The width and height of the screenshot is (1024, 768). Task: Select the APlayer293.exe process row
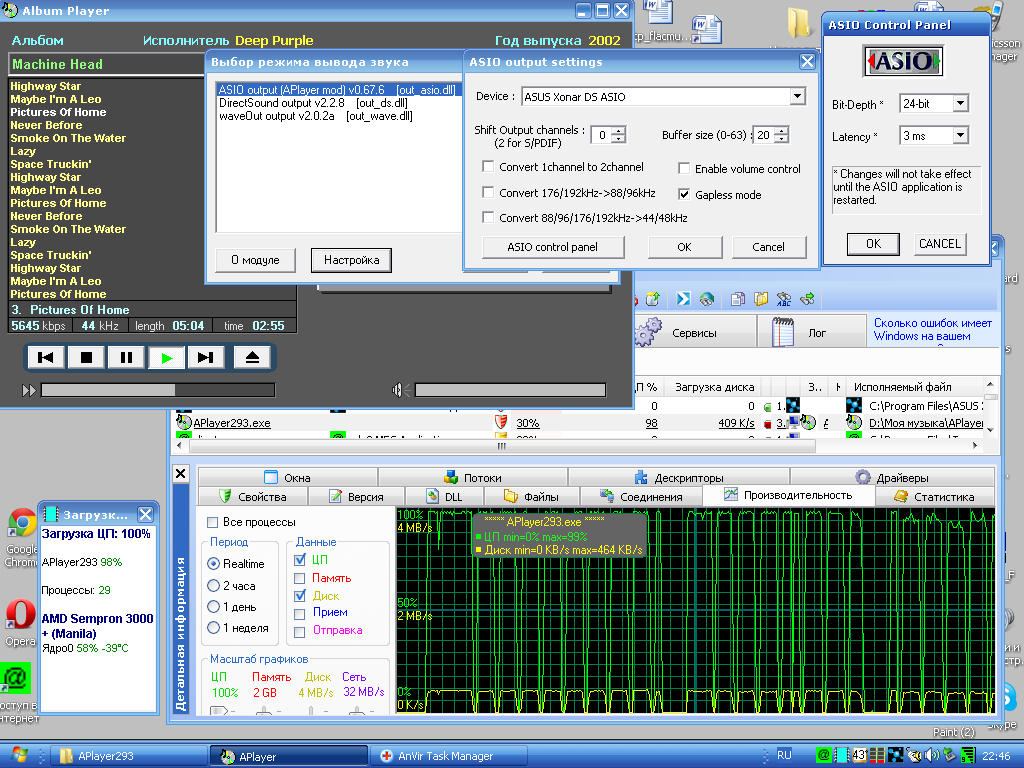581,423
